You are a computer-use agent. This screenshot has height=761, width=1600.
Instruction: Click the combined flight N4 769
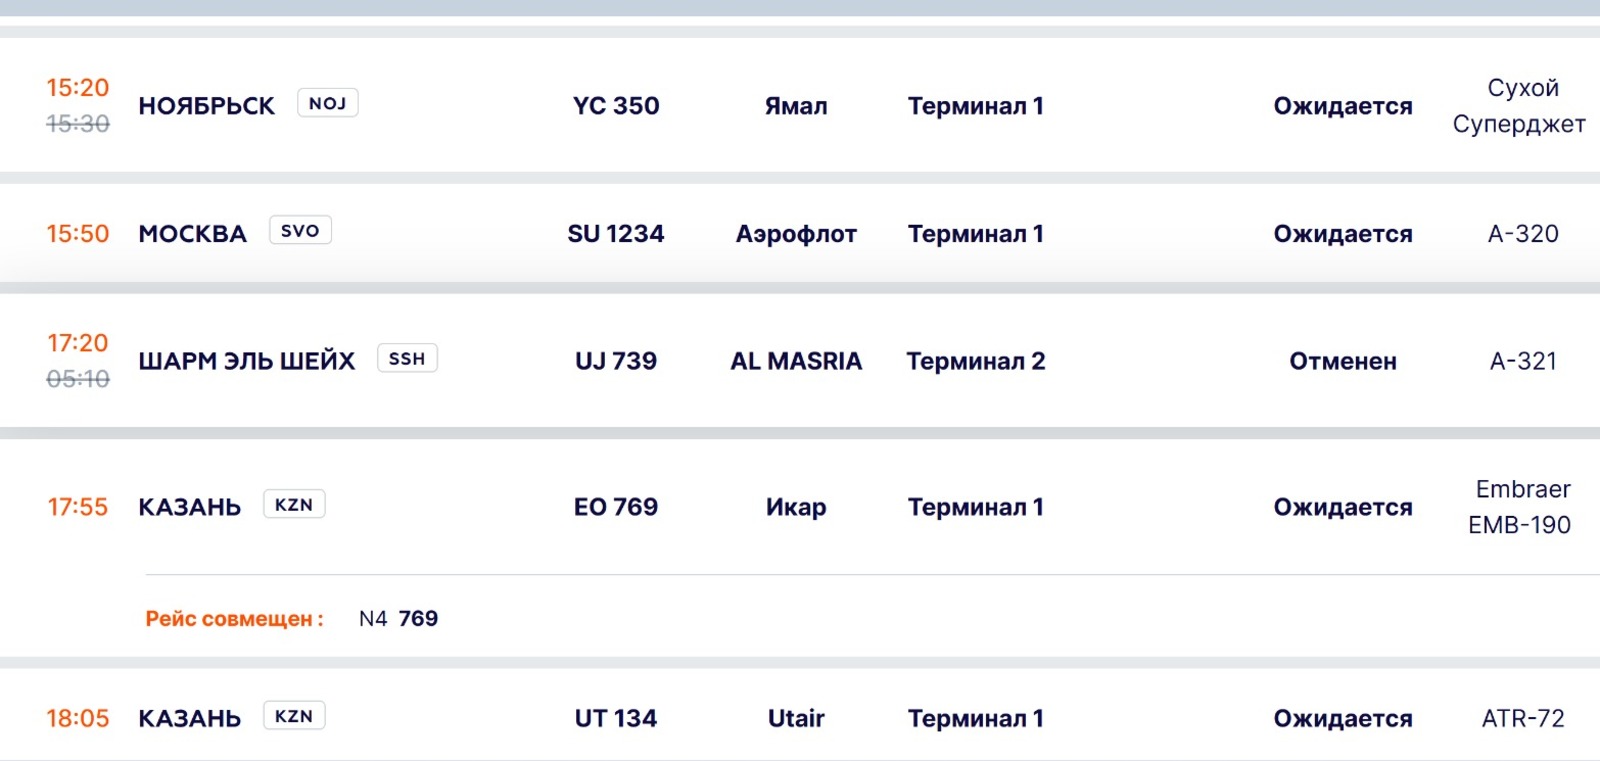point(398,619)
